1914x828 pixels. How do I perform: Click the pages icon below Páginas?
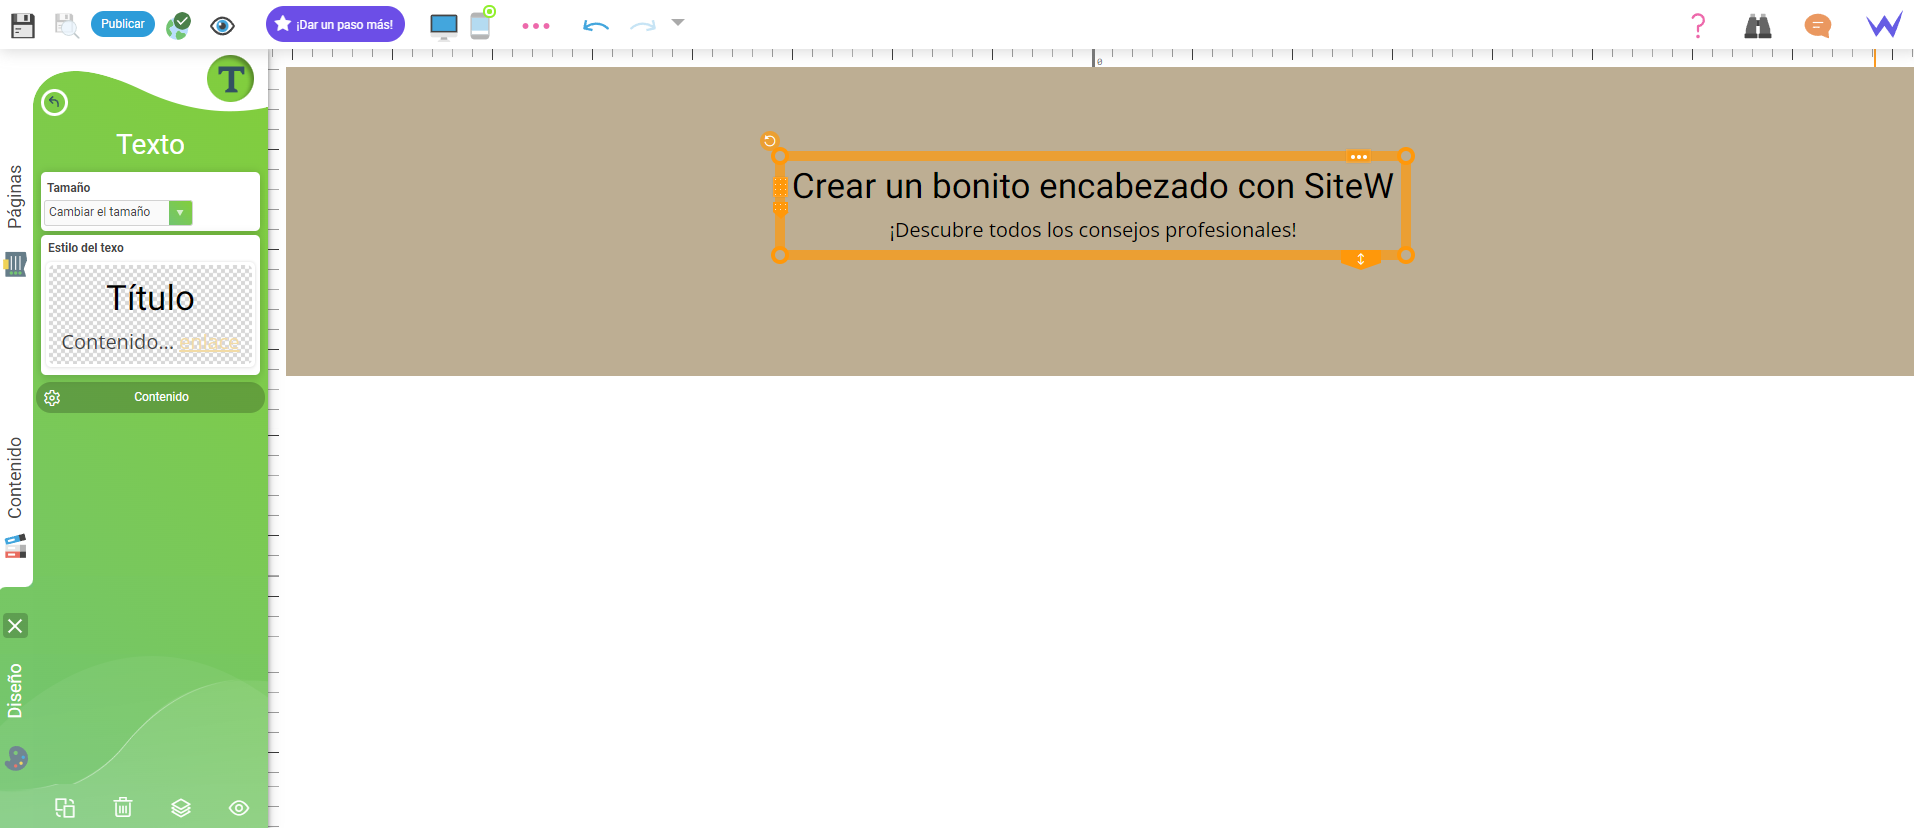click(15, 265)
